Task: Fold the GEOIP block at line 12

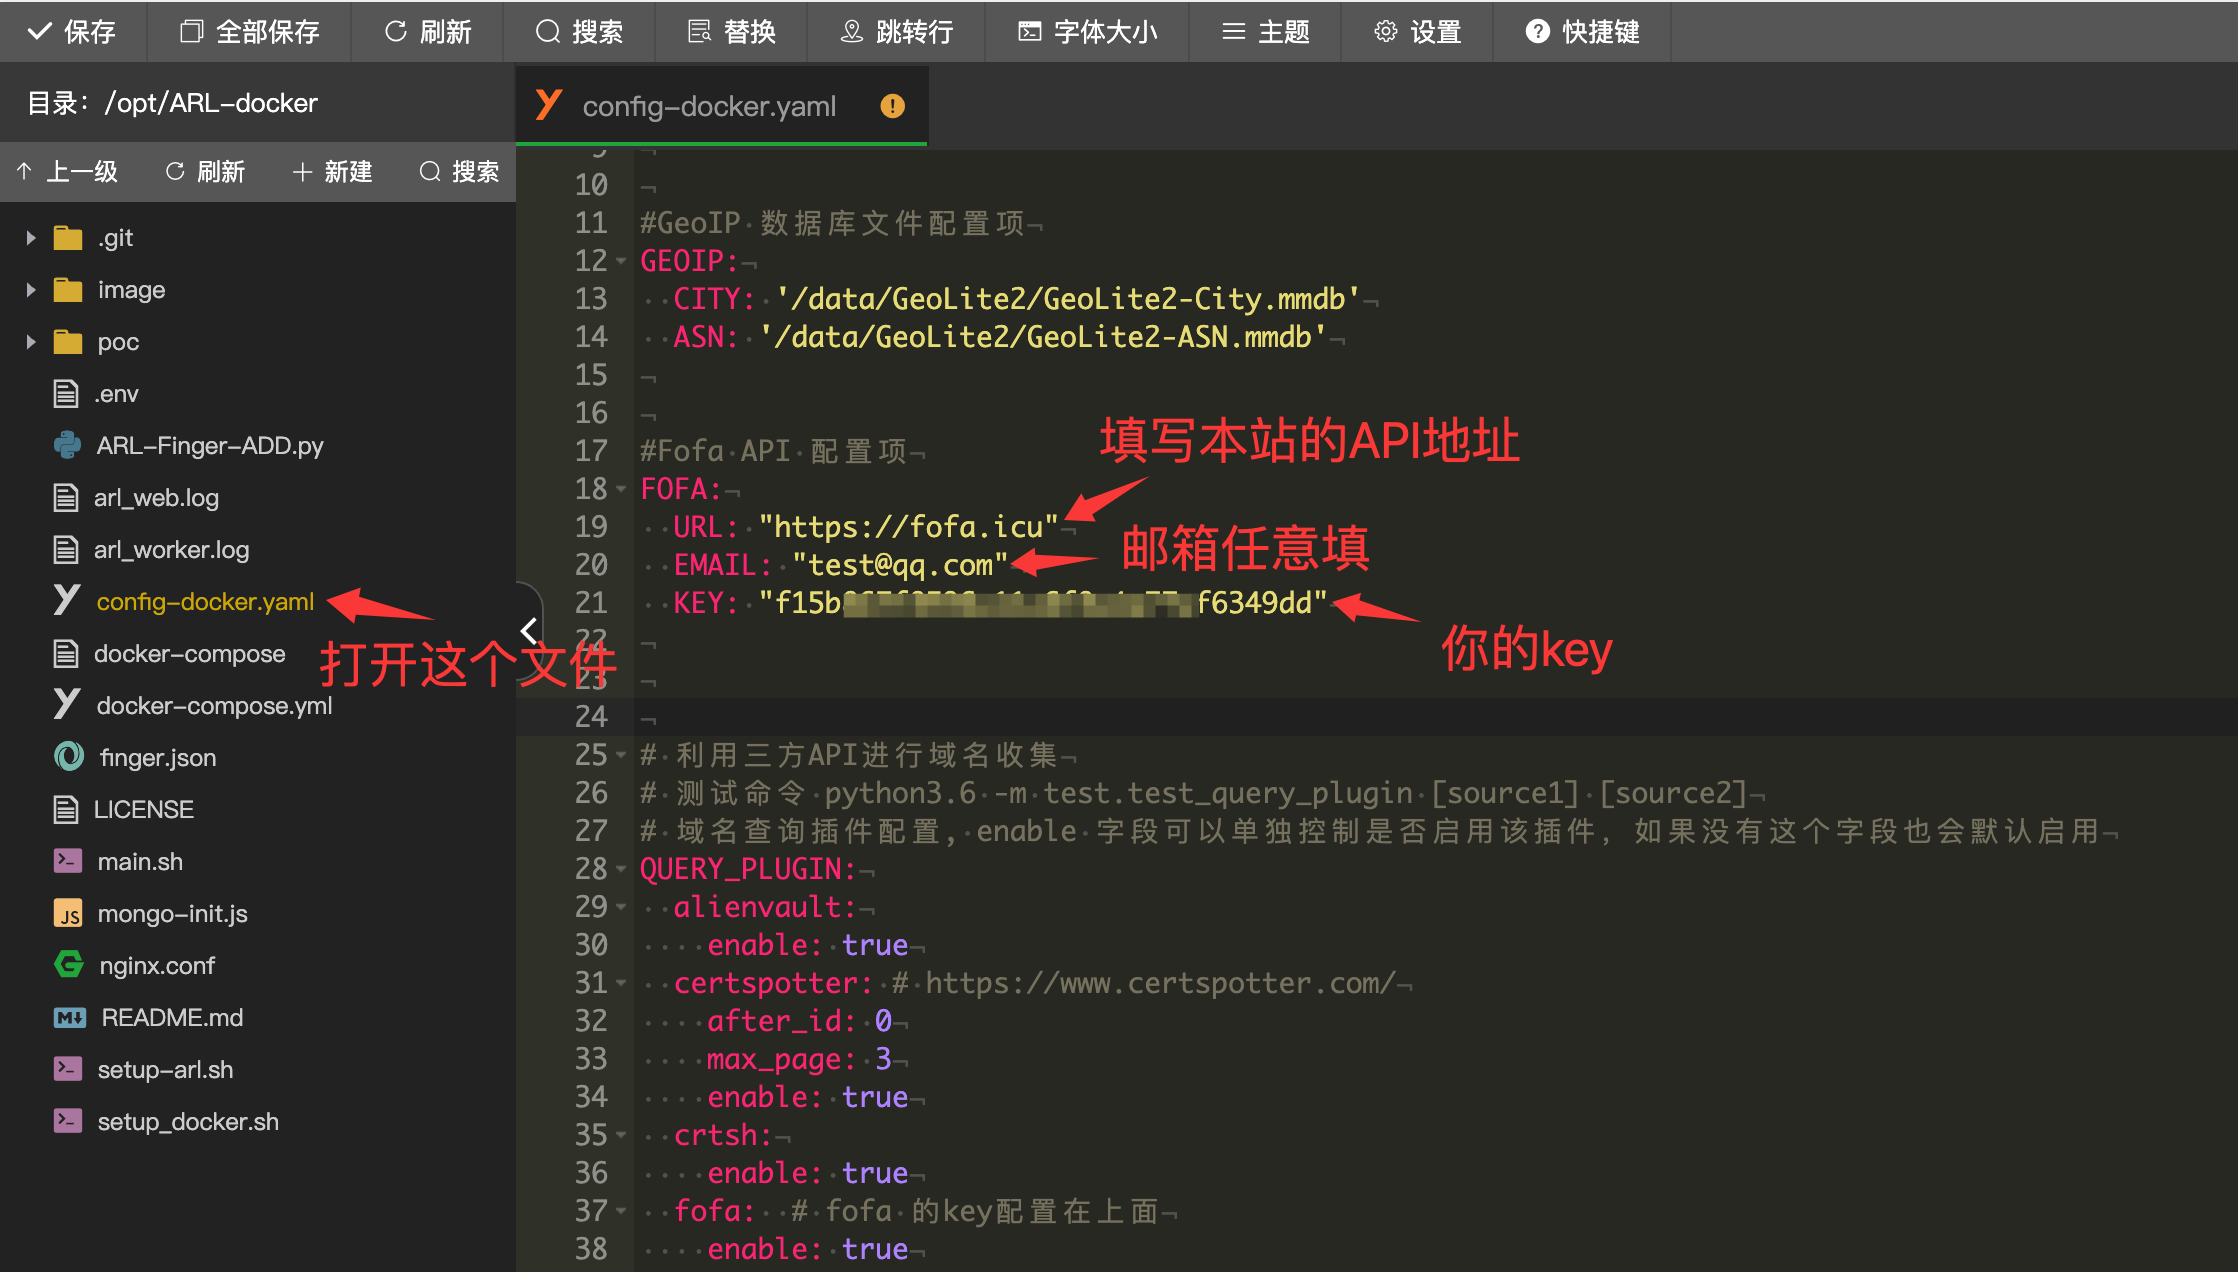Action: point(621,261)
